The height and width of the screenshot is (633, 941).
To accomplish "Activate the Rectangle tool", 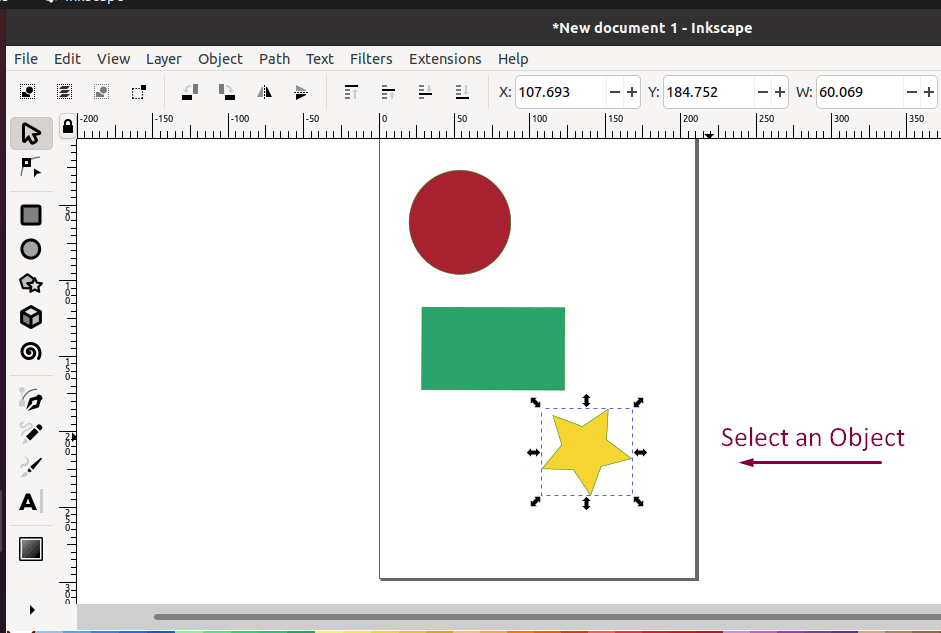I will (30, 215).
